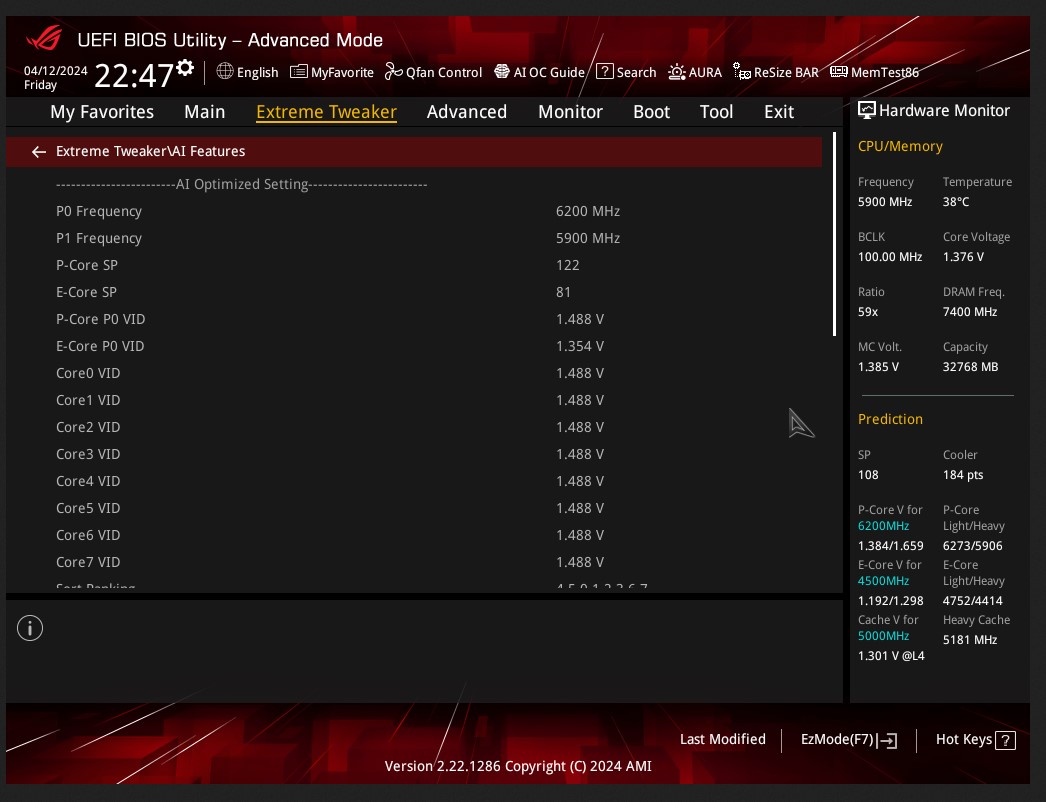The height and width of the screenshot is (802, 1046).
Task: Open the MyFavorite list icon
Action: [299, 71]
